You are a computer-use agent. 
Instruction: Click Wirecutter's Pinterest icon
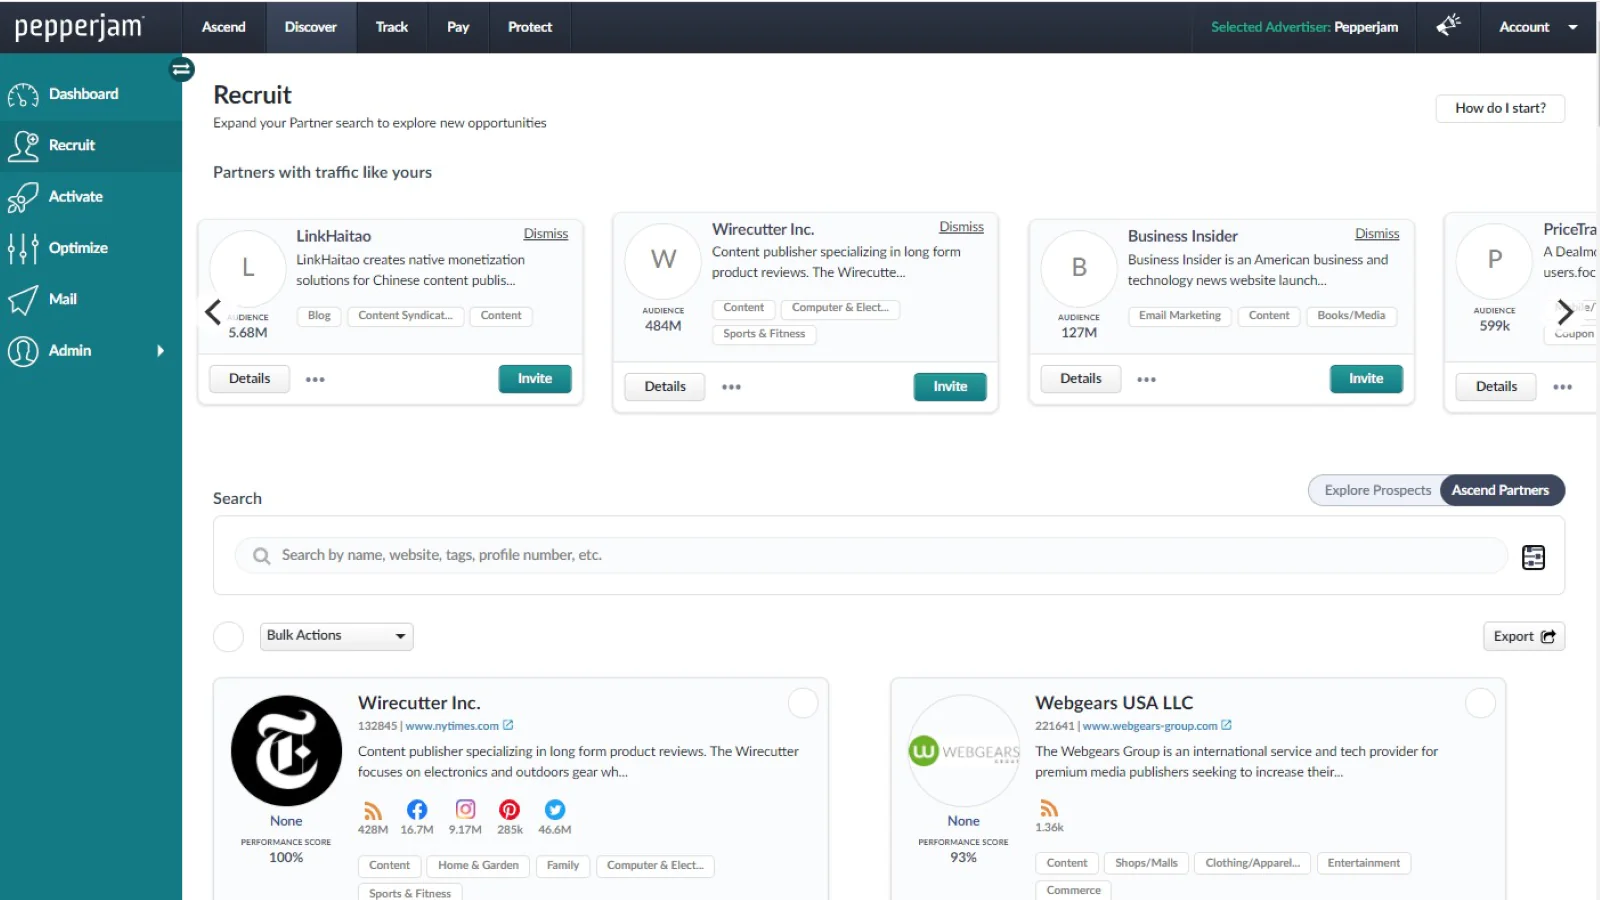(x=510, y=810)
